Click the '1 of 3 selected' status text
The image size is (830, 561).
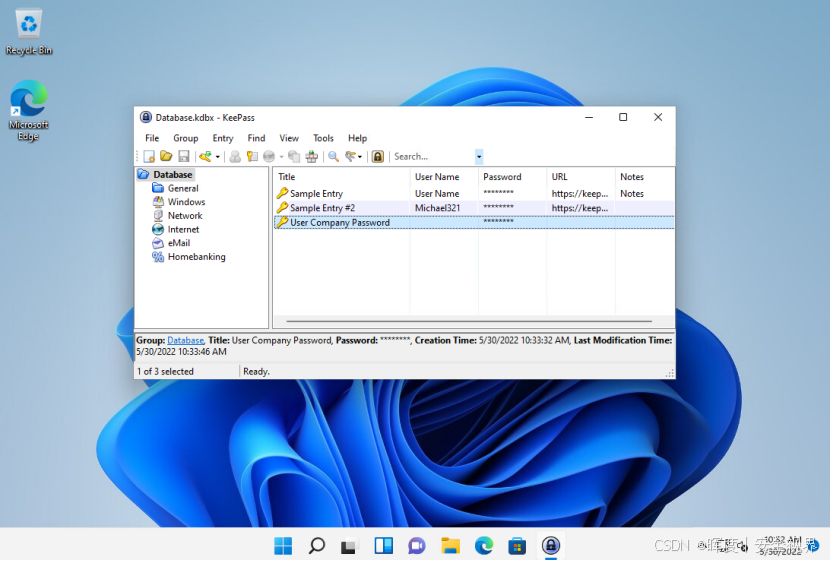[x=165, y=372]
